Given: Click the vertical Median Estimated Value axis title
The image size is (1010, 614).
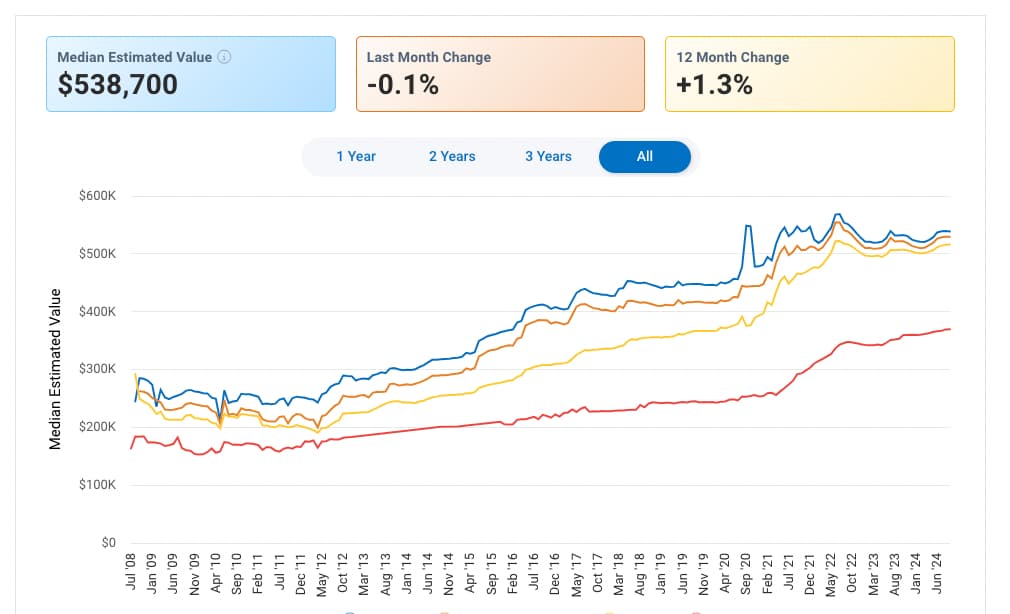Looking at the screenshot, I should pyautogui.click(x=55, y=369).
